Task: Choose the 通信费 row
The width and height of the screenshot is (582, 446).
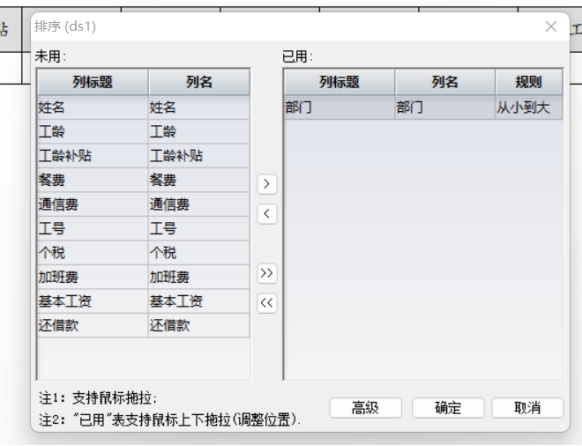Action: click(144, 204)
